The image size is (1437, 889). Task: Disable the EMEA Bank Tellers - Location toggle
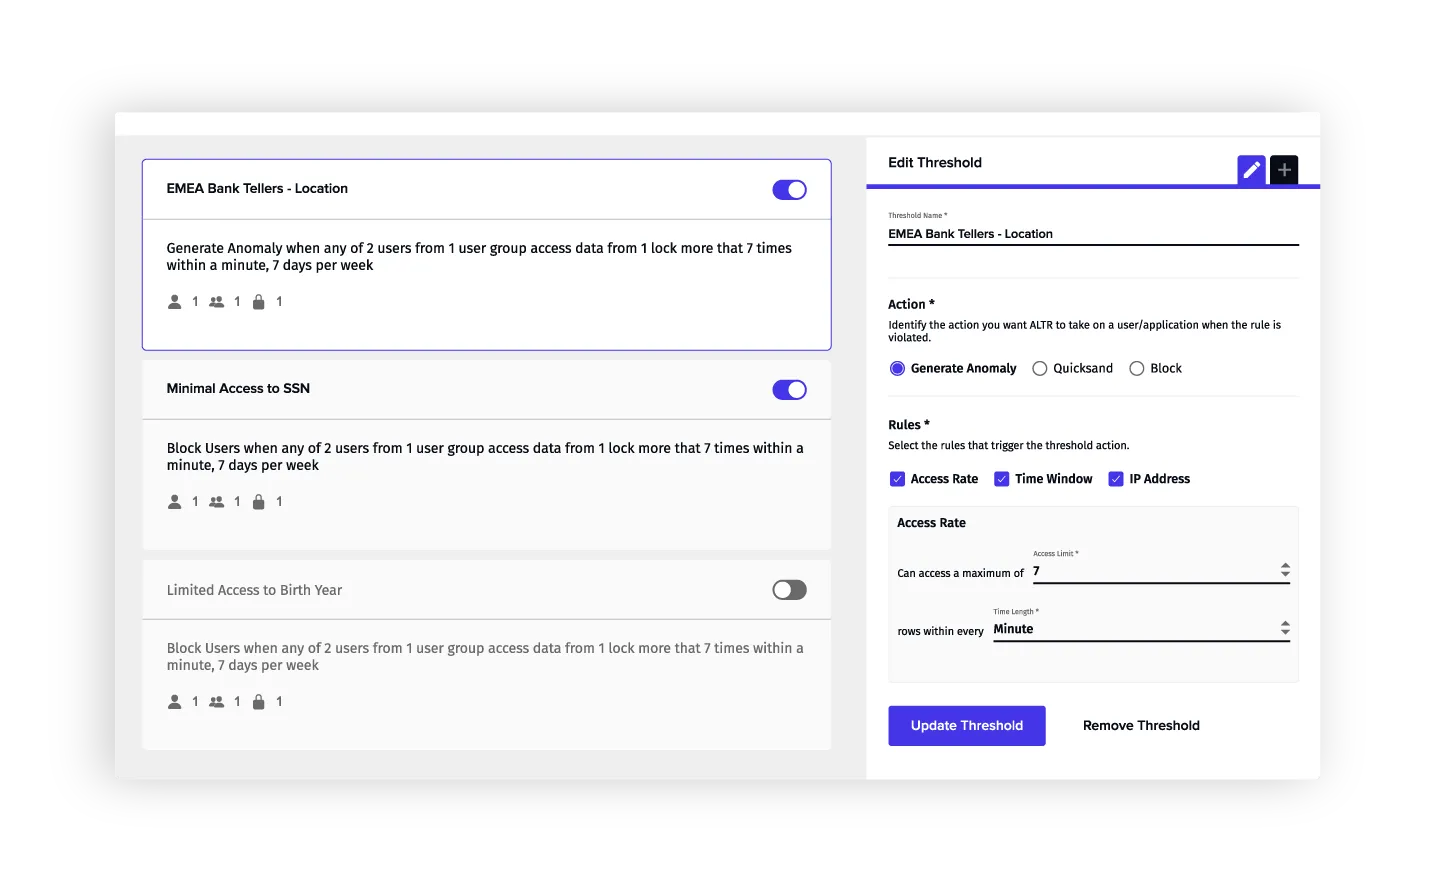789,189
